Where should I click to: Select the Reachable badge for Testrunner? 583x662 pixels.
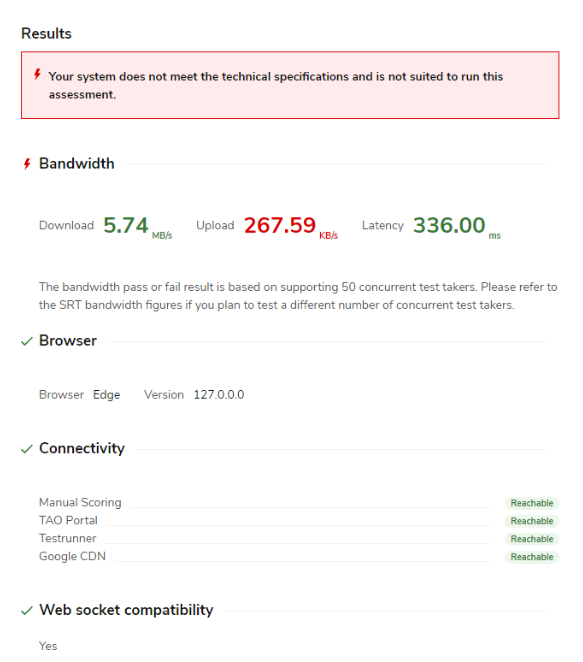[x=531, y=539]
